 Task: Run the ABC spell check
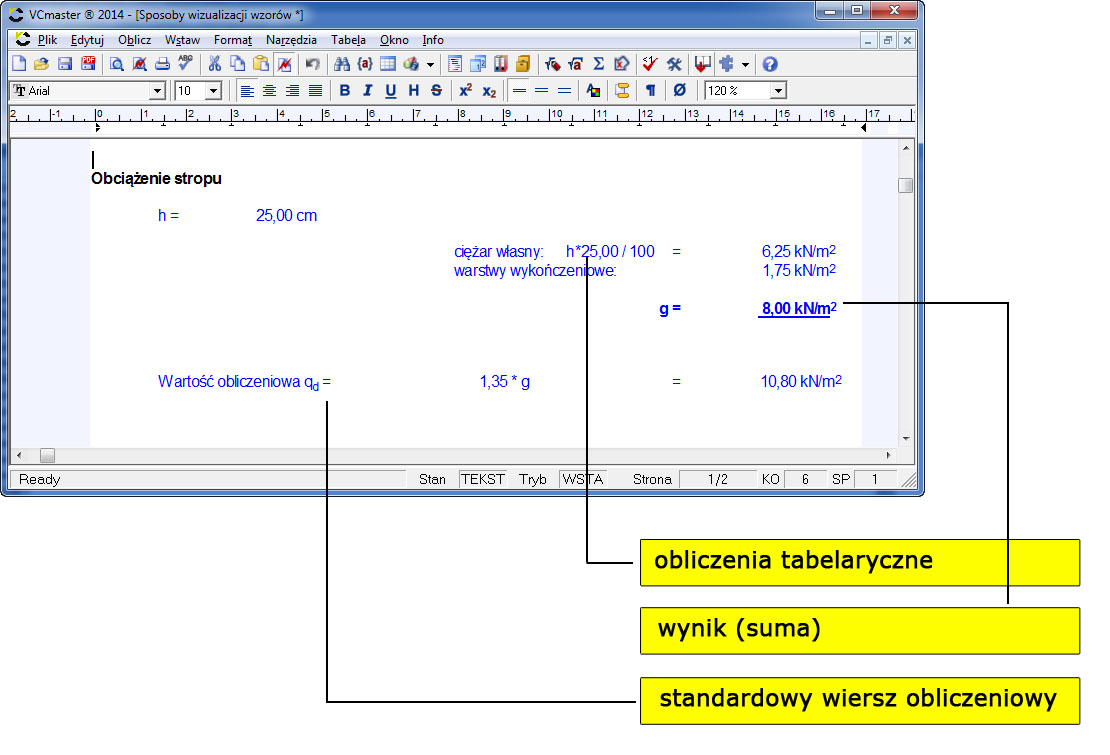point(185,64)
